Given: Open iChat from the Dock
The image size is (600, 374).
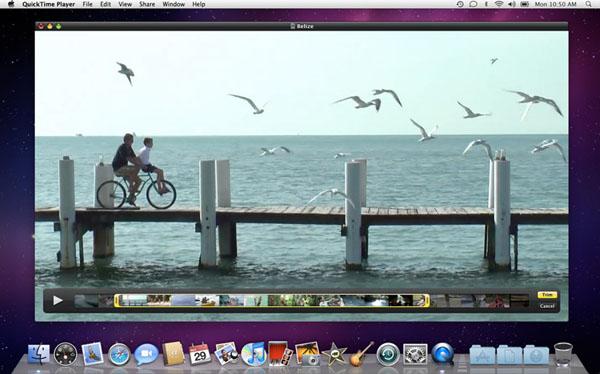Looking at the screenshot, I should pyautogui.click(x=146, y=354).
